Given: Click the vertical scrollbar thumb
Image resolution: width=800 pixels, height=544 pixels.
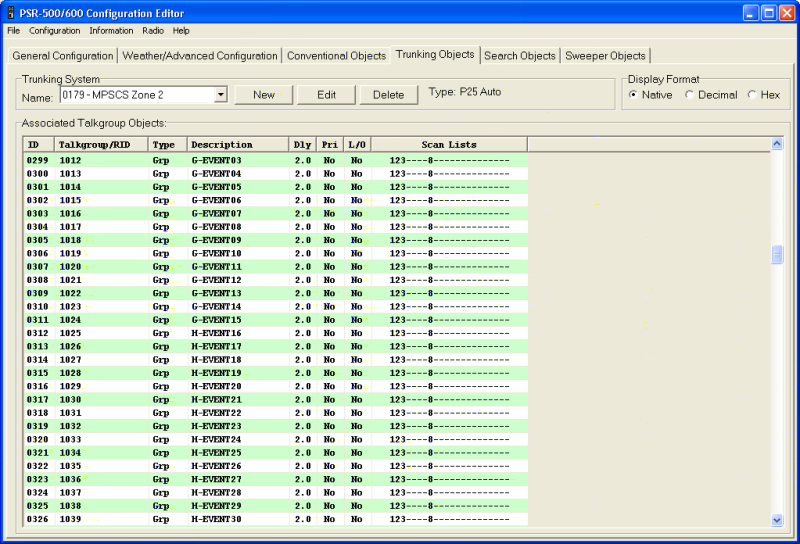Looking at the screenshot, I should click(777, 255).
